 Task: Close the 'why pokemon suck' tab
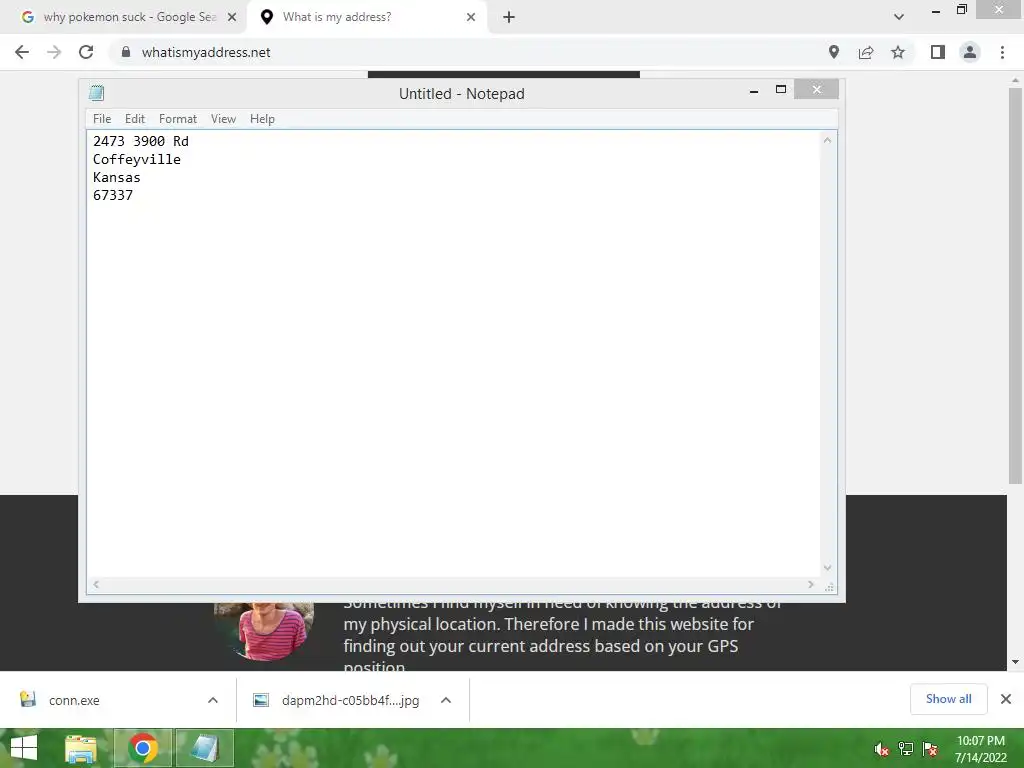(232, 17)
